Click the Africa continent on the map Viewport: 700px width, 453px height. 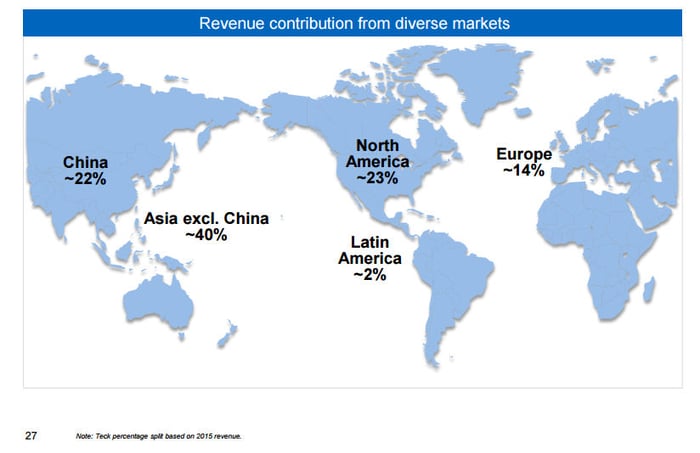(x=596, y=250)
